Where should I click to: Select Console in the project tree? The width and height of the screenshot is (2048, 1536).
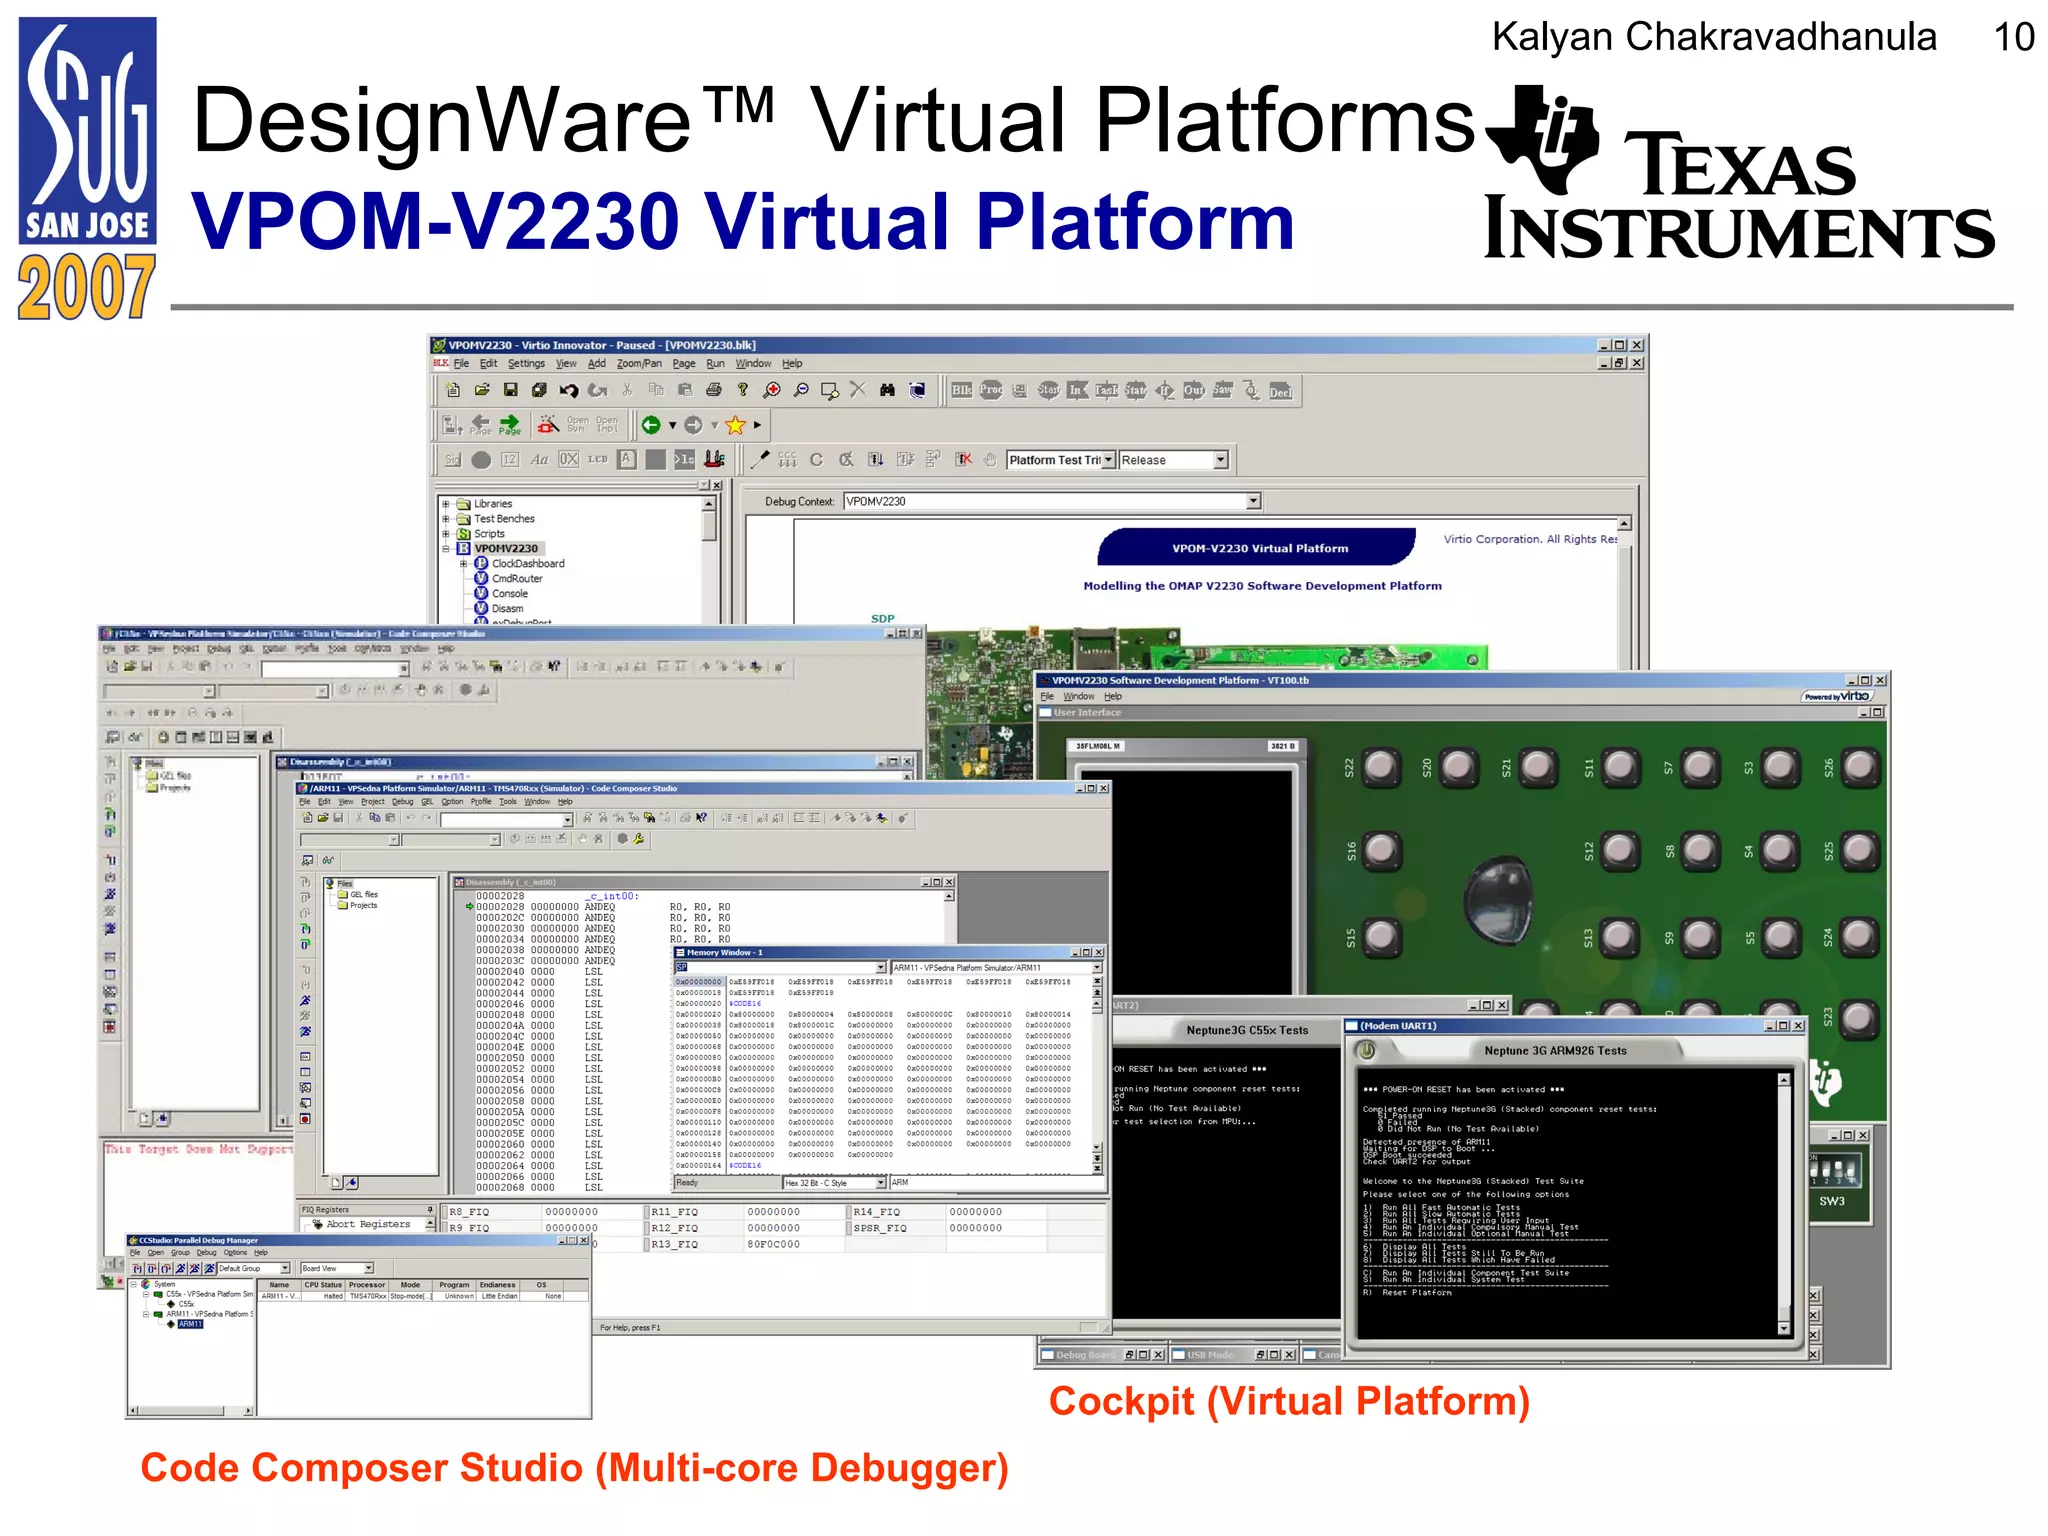[x=509, y=594]
